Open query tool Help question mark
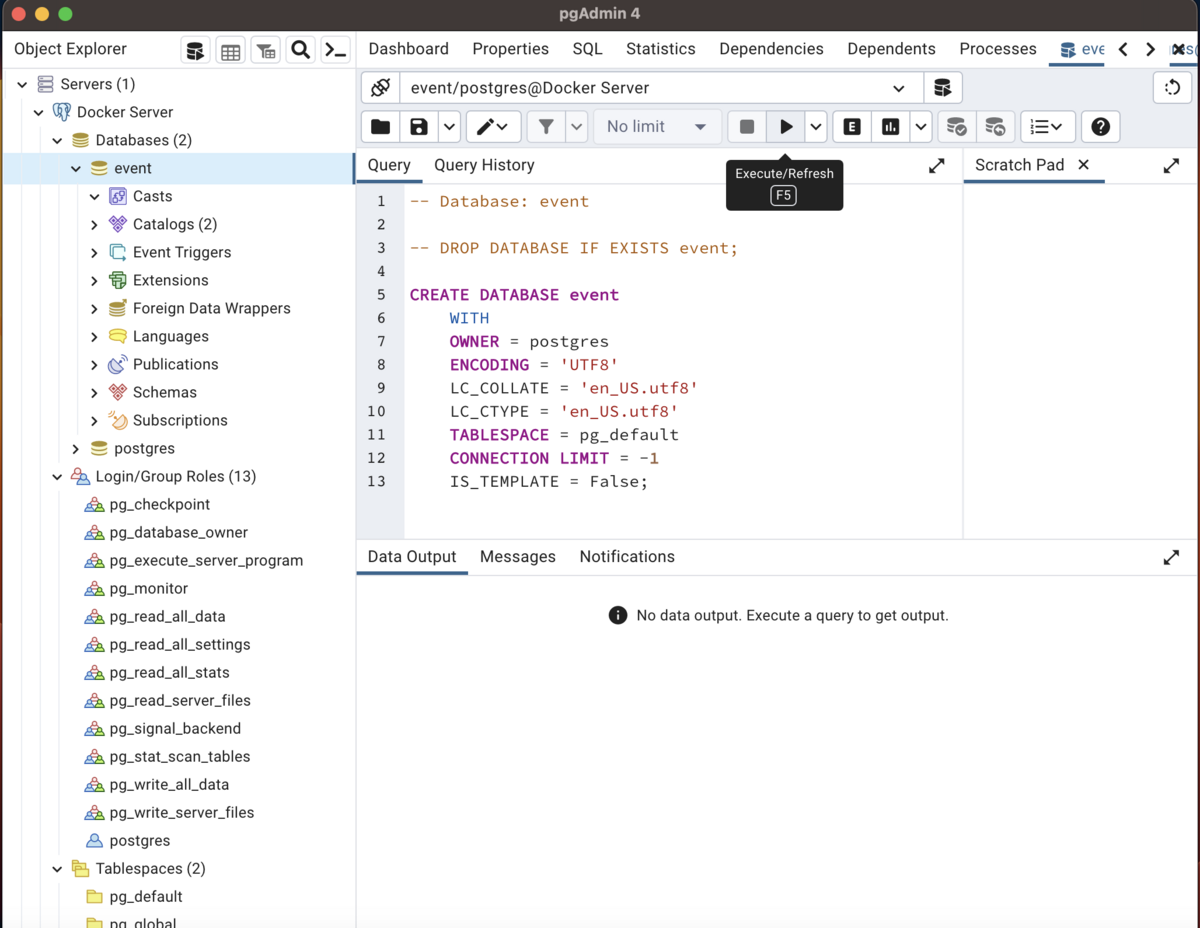 [1100, 127]
